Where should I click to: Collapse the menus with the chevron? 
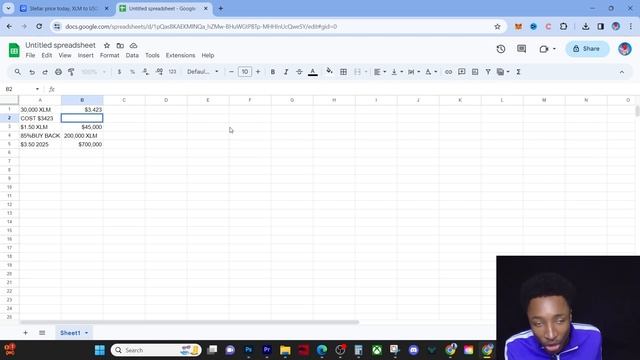click(x=622, y=72)
